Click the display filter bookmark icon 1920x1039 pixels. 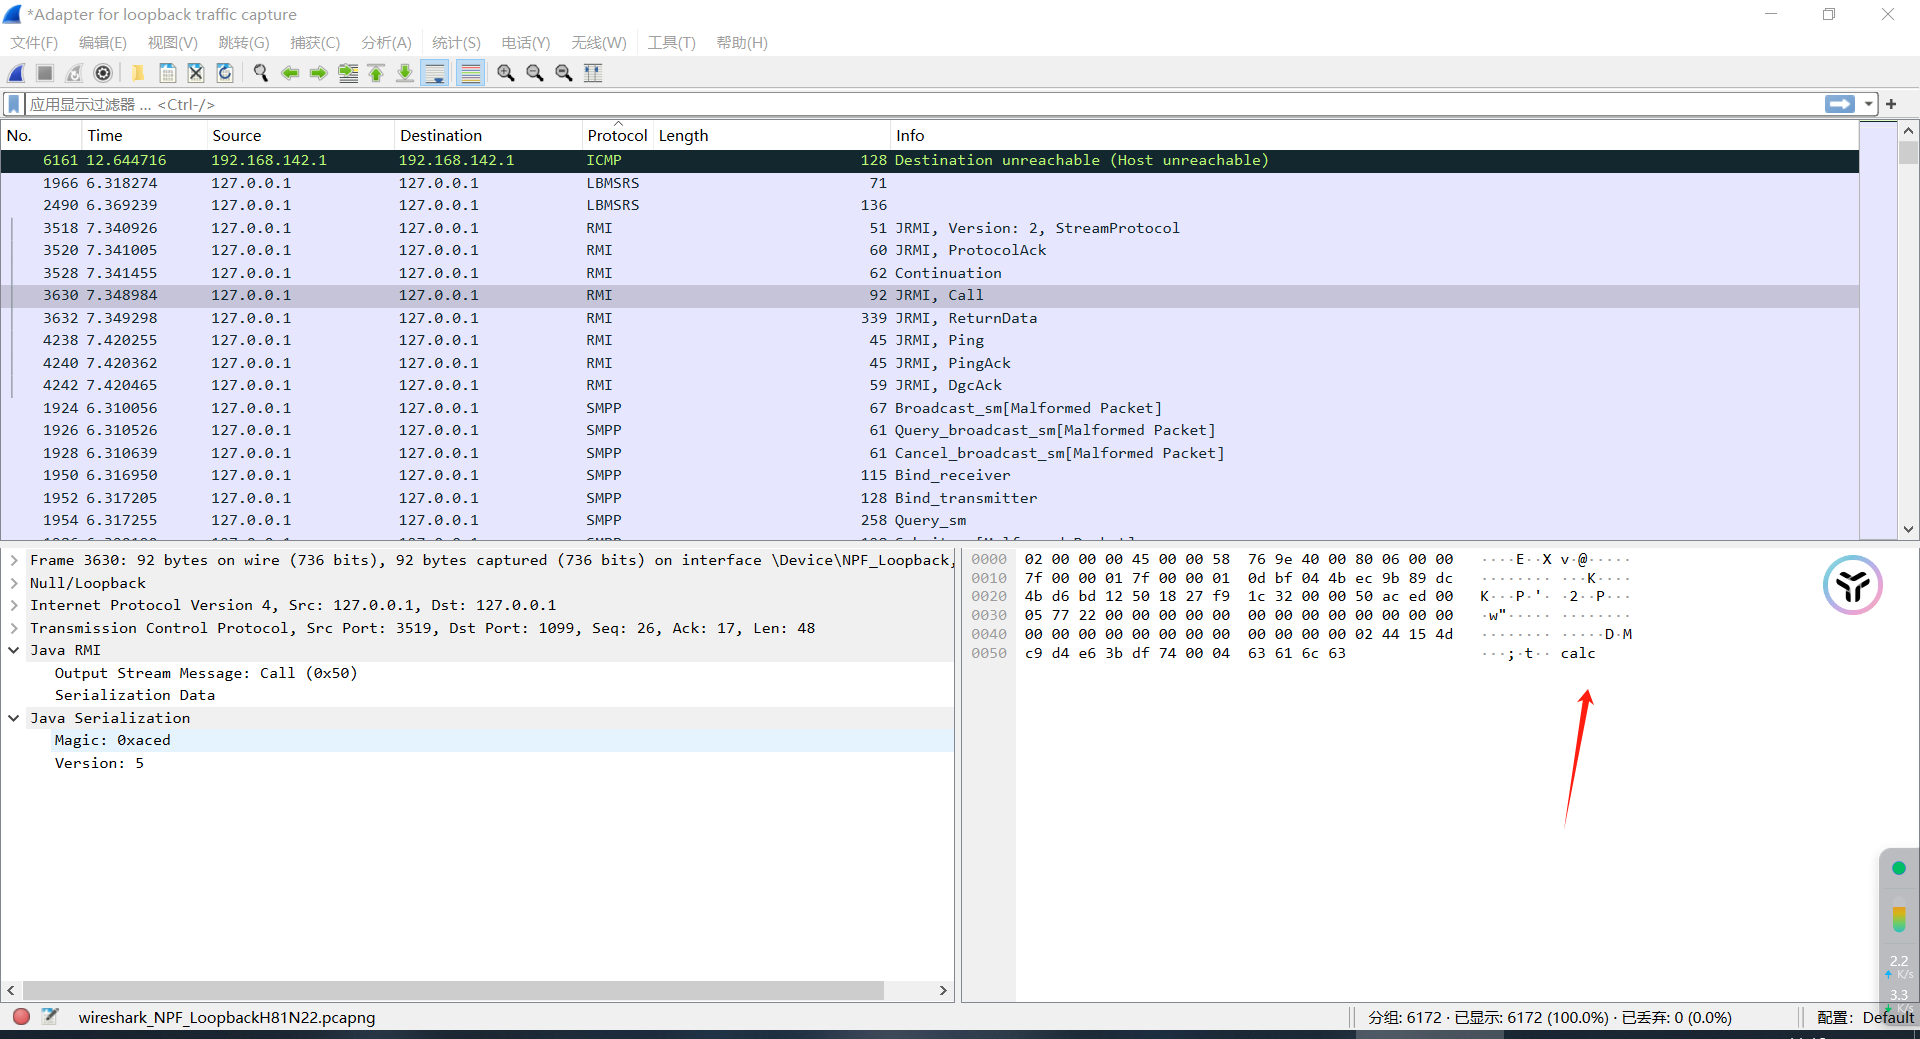point(14,104)
